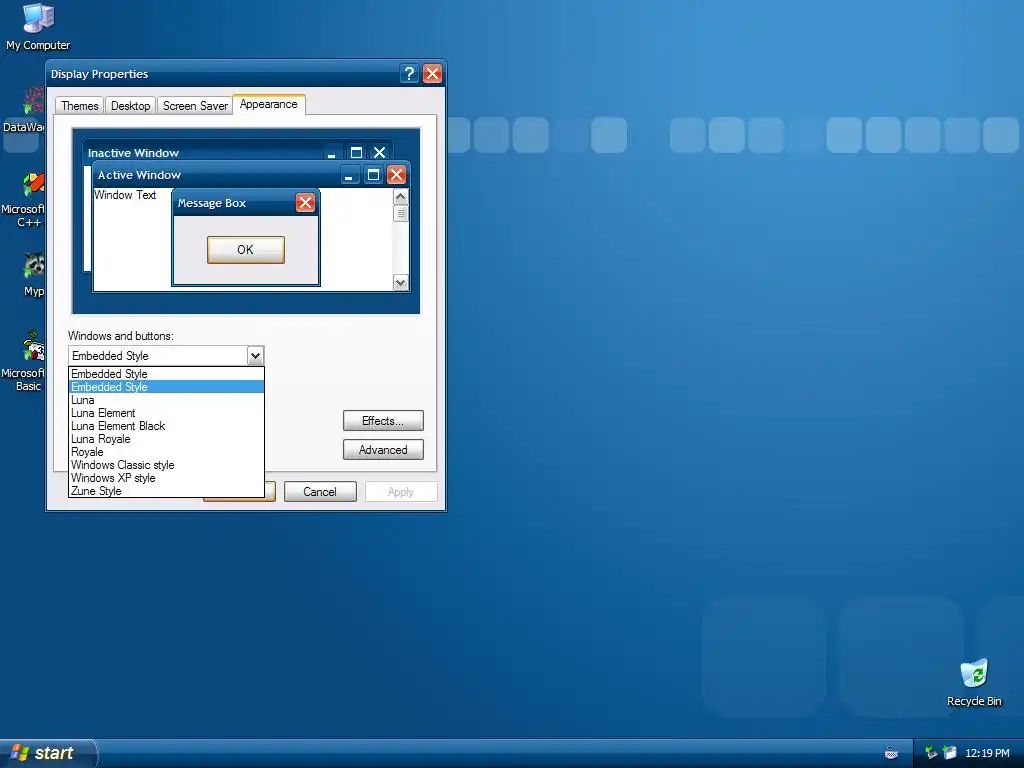Pick Luna Element Black style

166,426
